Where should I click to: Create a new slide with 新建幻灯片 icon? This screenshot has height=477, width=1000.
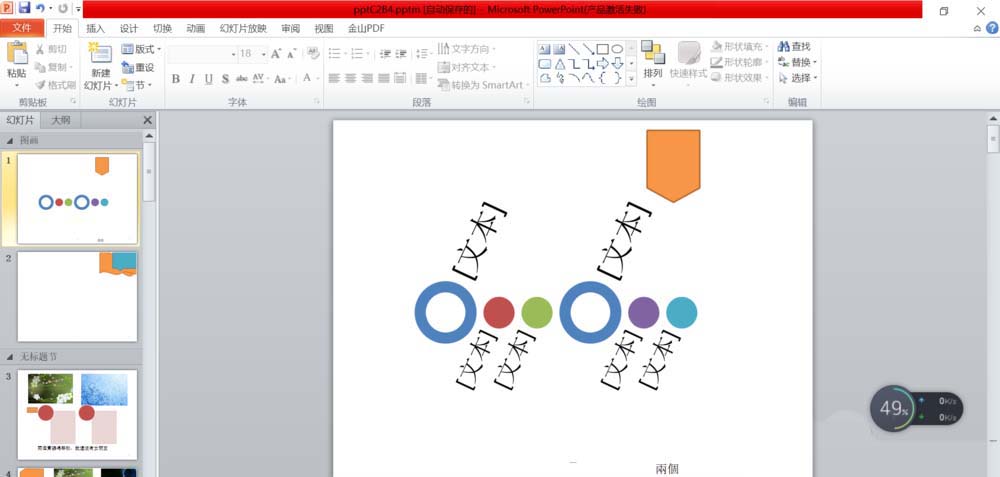pos(101,54)
